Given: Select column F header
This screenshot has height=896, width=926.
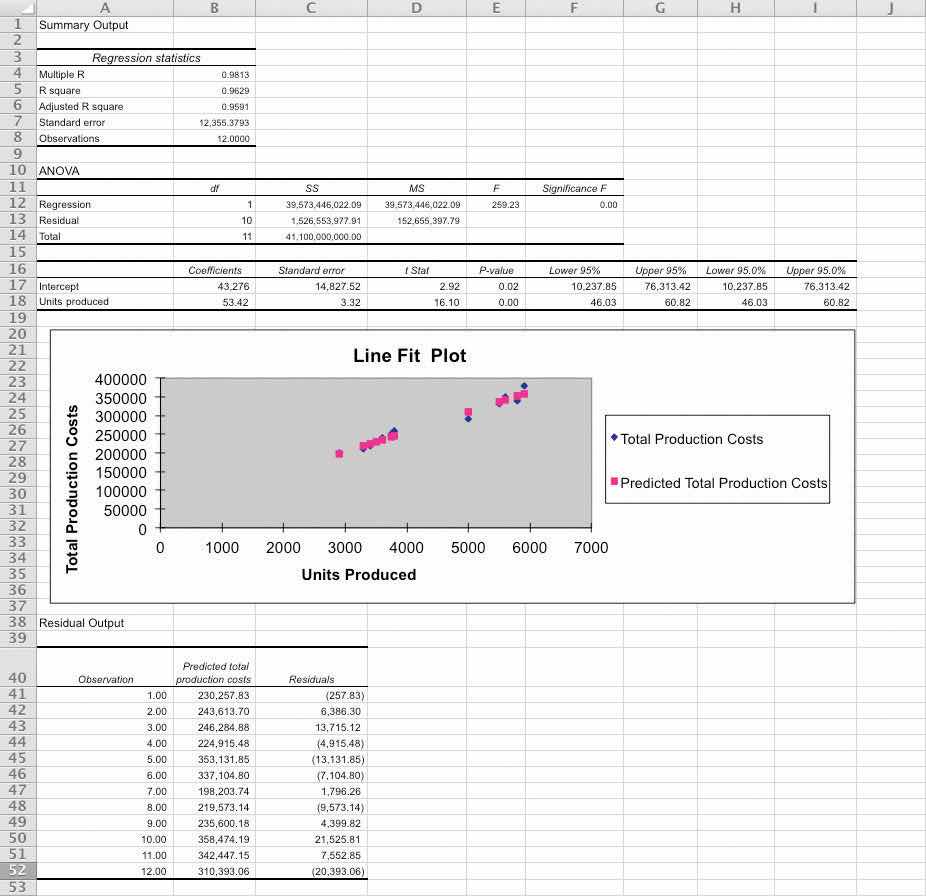Looking at the screenshot, I should (573, 8).
